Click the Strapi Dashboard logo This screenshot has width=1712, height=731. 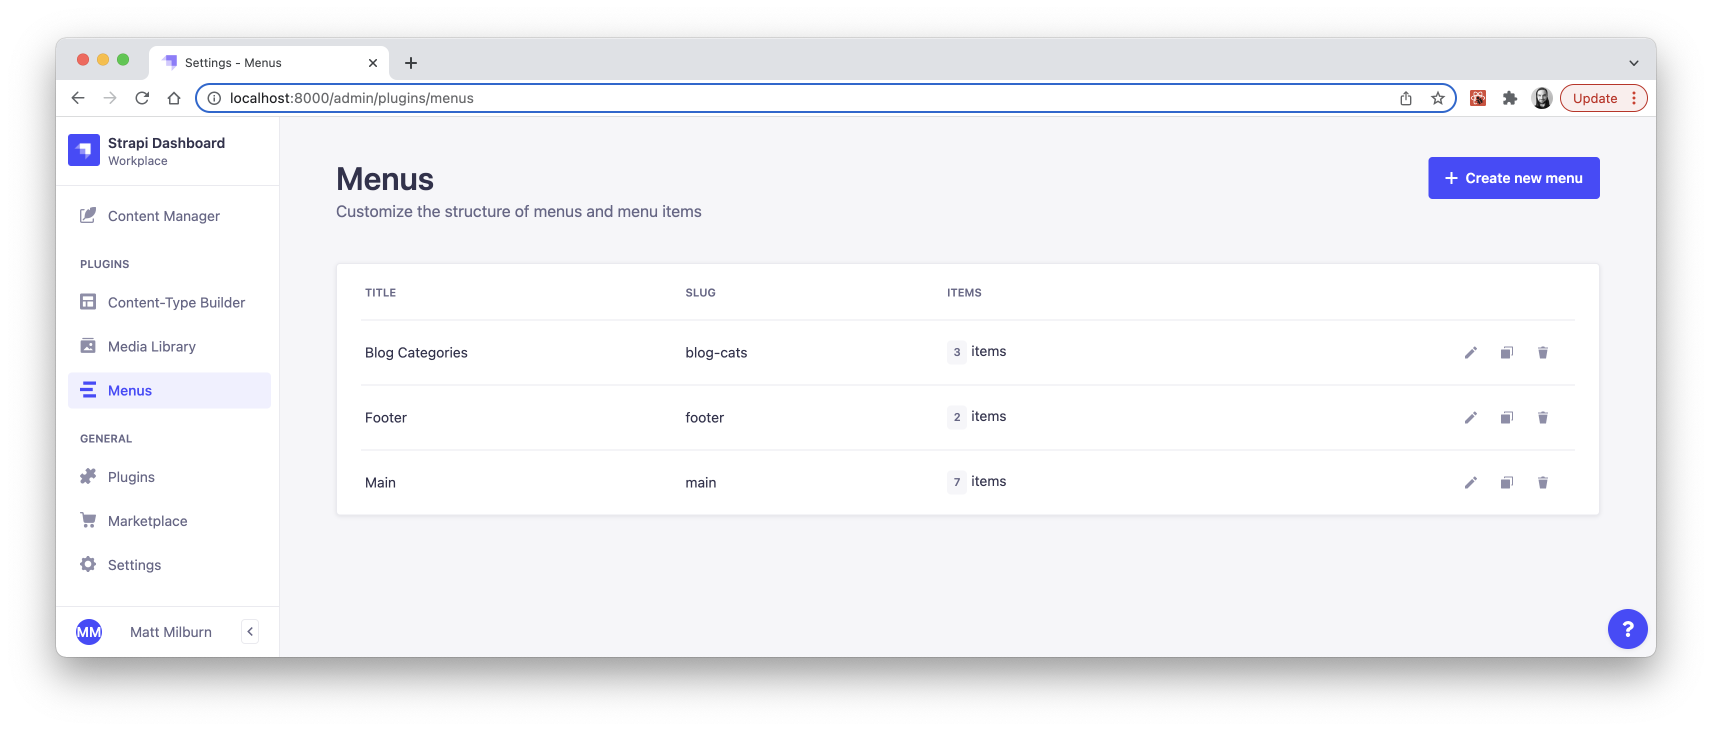click(84, 150)
